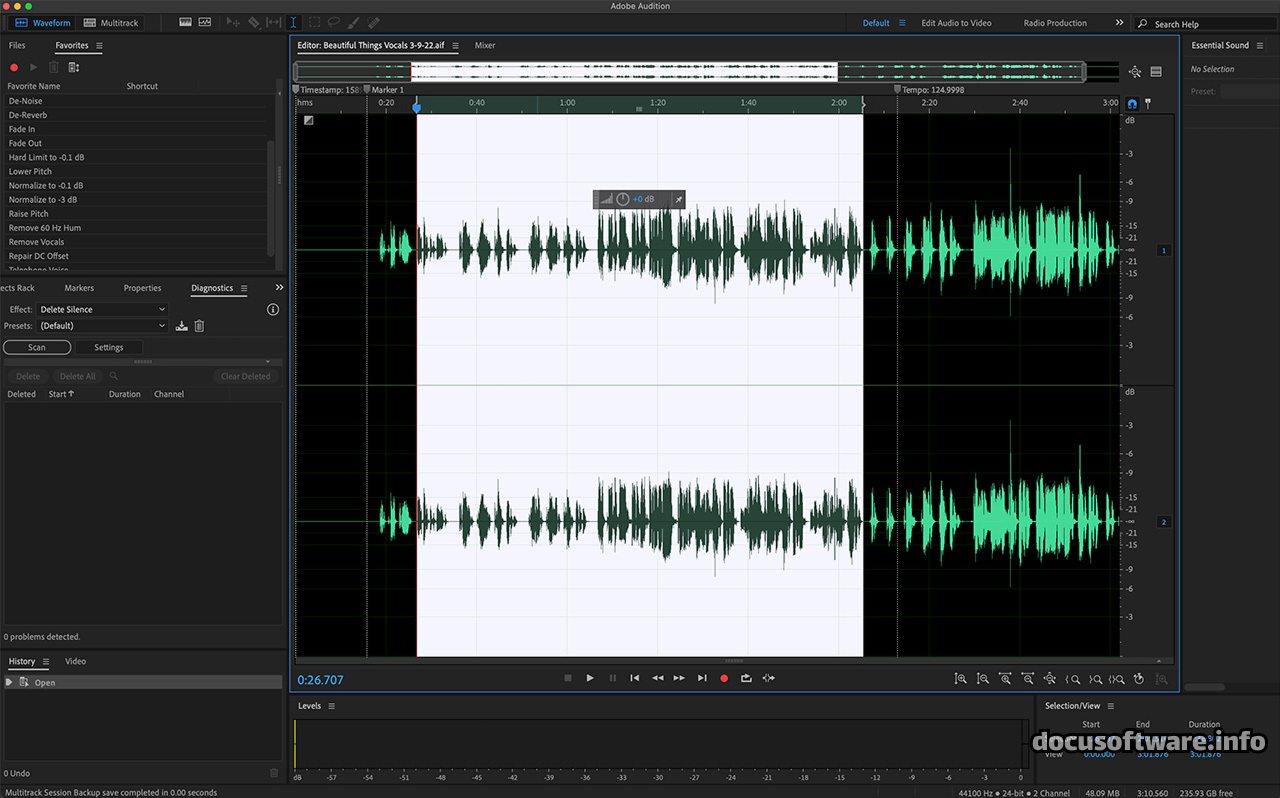1280x798 pixels.
Task: Start recording with the red record button
Action: [x=724, y=678]
